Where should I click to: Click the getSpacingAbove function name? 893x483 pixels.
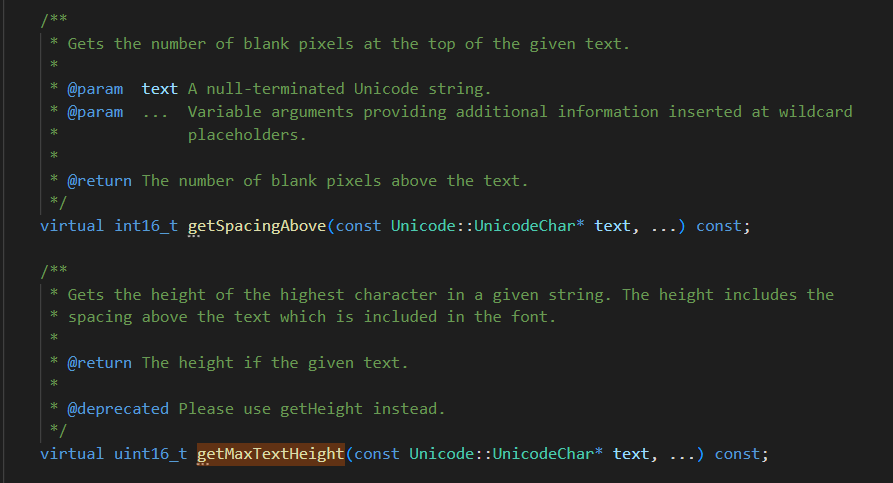click(257, 226)
